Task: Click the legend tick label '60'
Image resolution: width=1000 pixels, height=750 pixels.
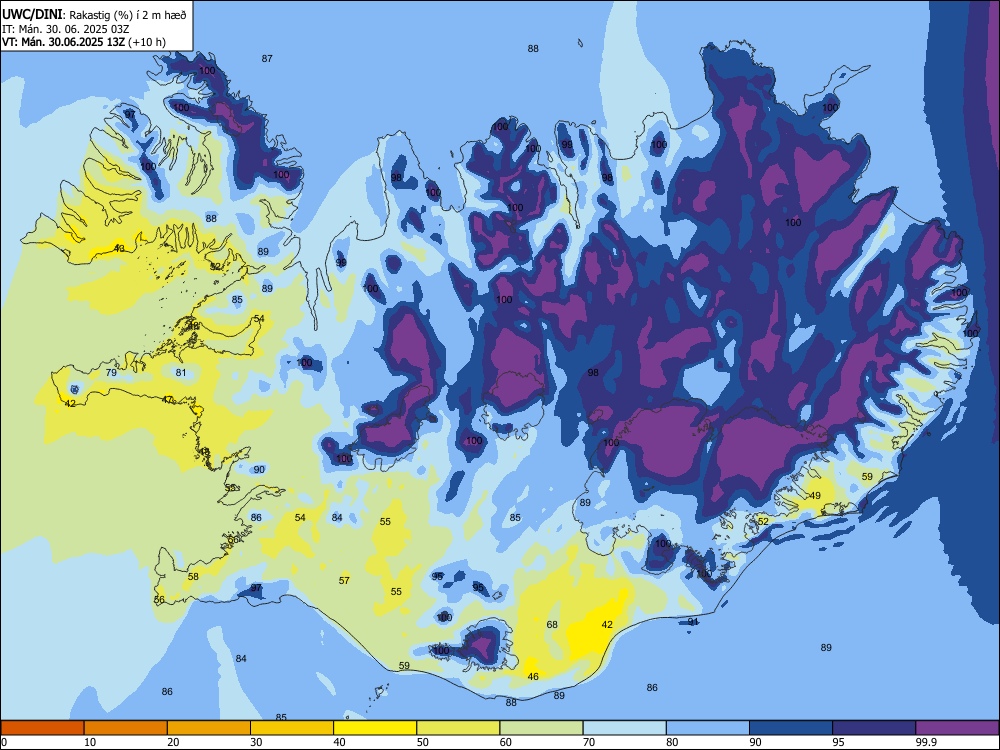Action: [506, 742]
